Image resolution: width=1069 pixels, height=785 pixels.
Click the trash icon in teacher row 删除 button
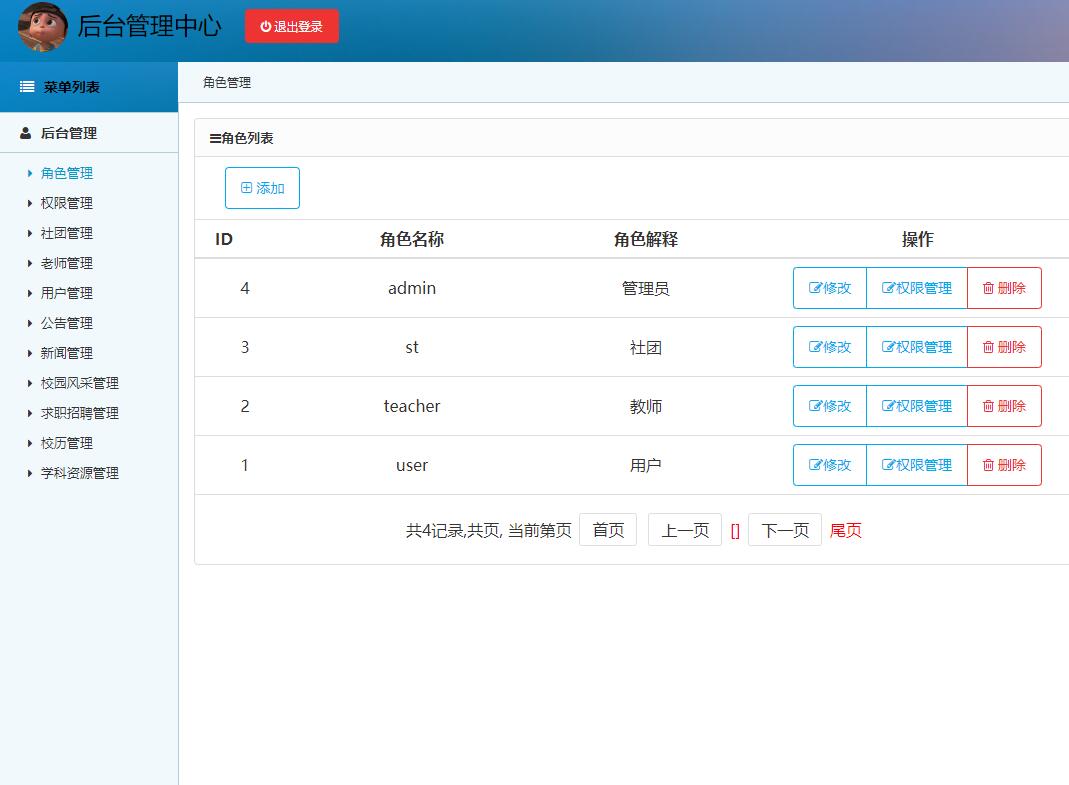click(x=989, y=406)
